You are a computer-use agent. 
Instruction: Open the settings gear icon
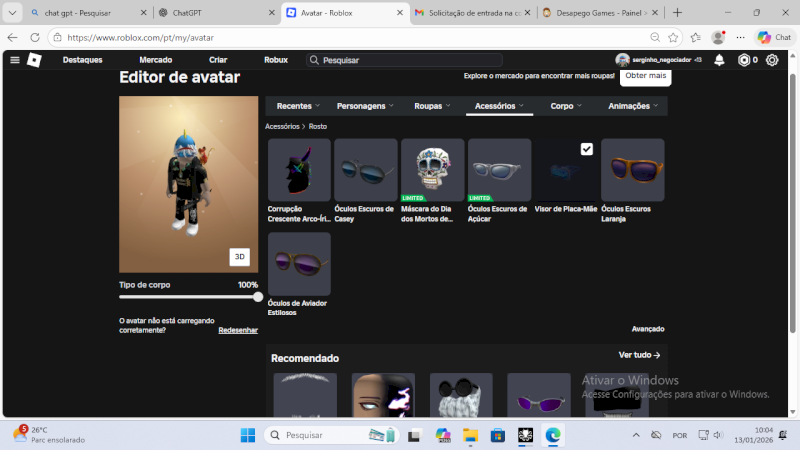(x=772, y=60)
